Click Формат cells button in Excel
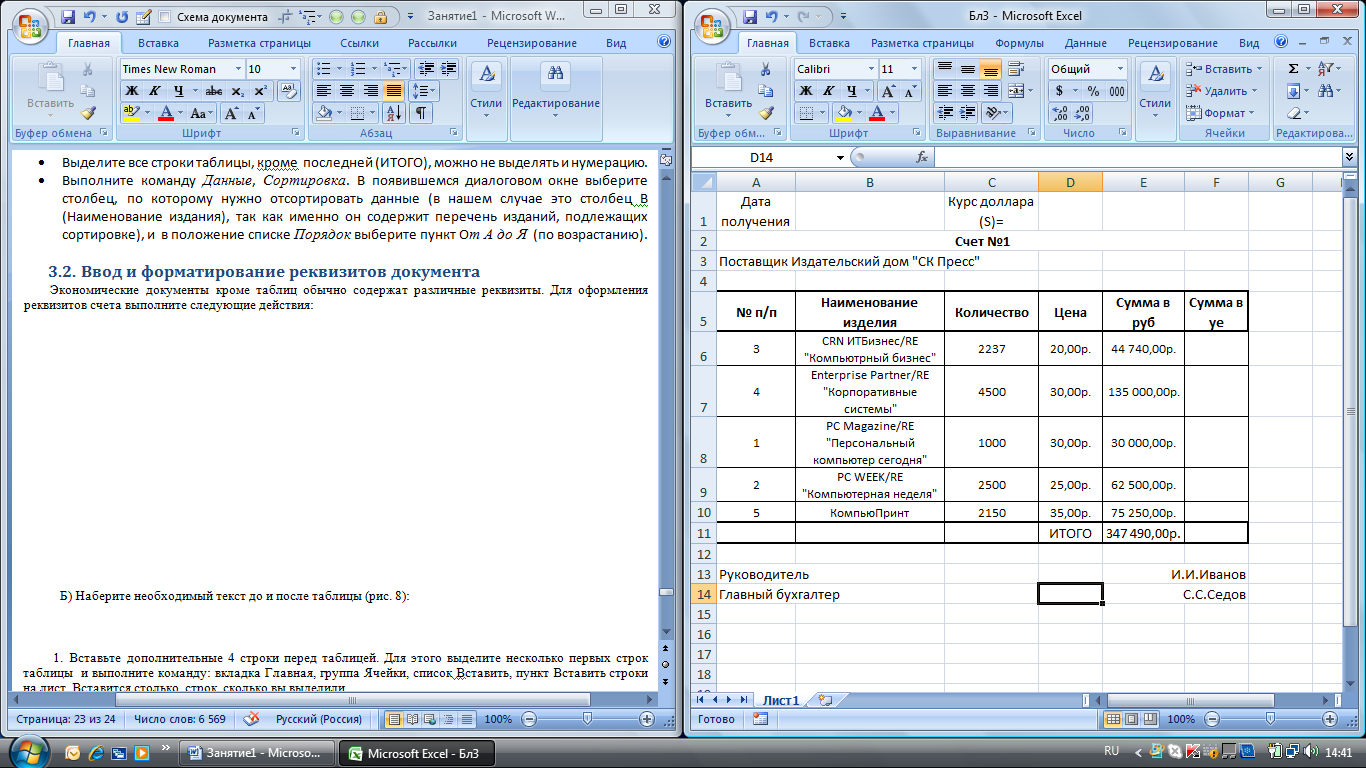This screenshot has height=768, width=1366. click(x=1220, y=113)
